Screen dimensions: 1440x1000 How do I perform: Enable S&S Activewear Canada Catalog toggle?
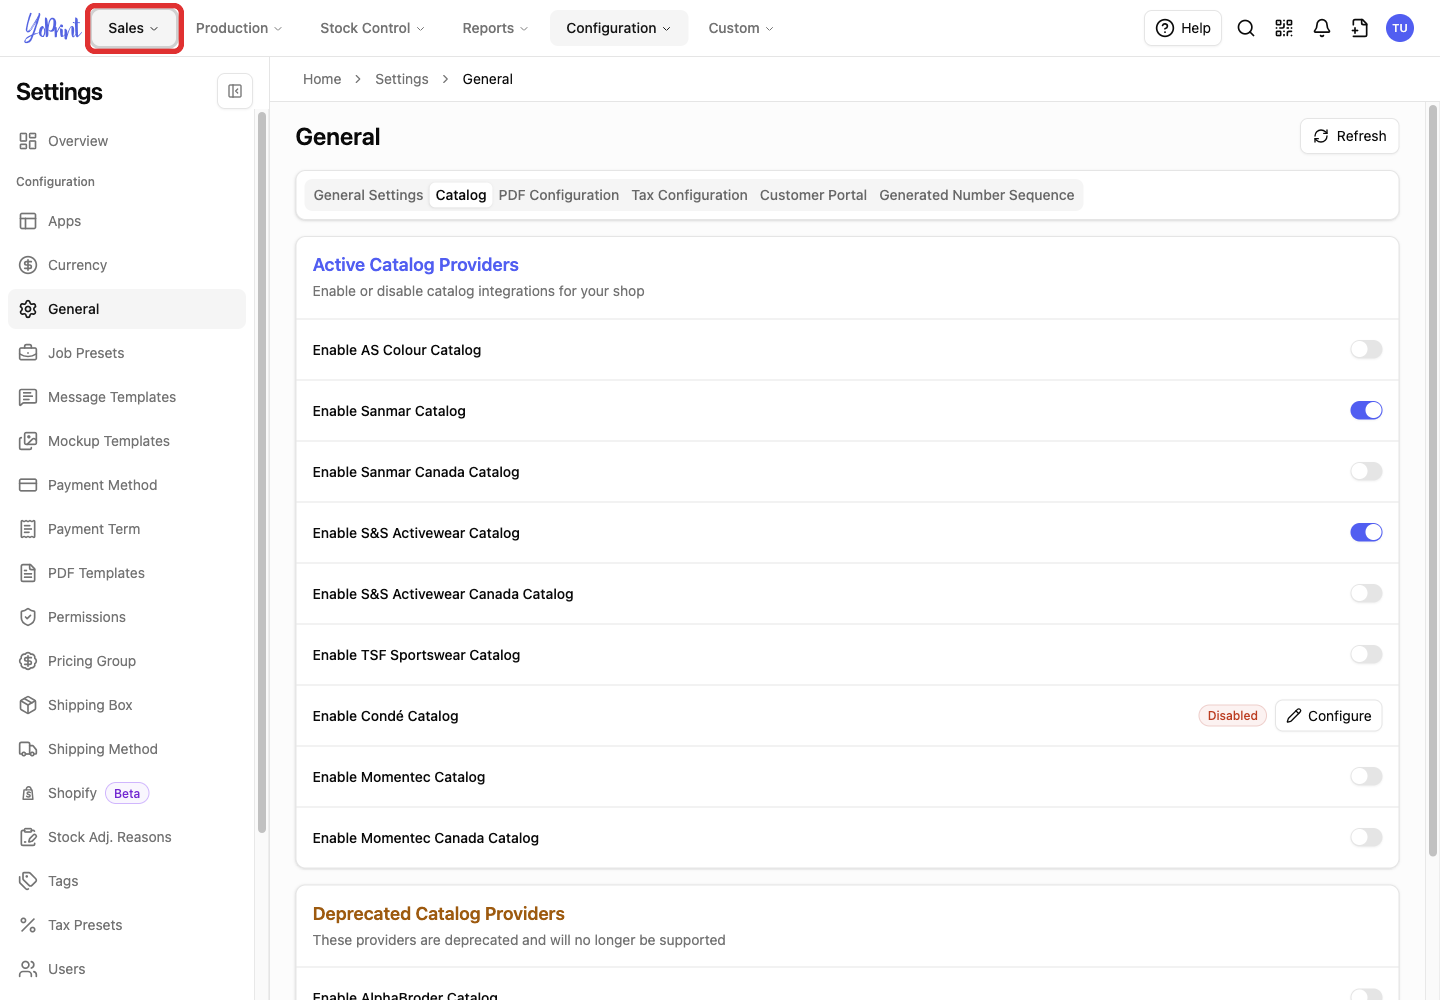pyautogui.click(x=1366, y=593)
